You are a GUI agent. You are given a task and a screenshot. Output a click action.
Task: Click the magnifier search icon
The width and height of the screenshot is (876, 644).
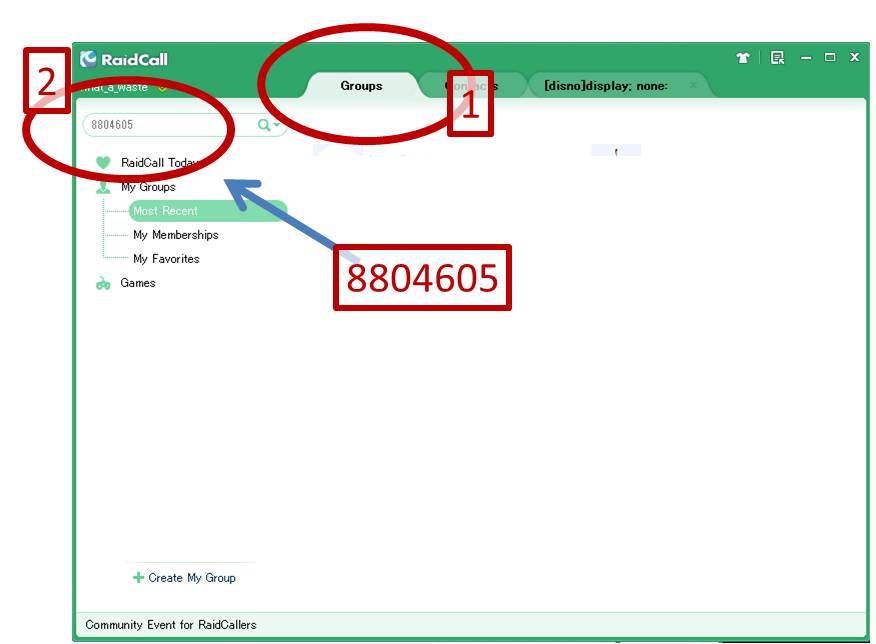tap(264, 125)
